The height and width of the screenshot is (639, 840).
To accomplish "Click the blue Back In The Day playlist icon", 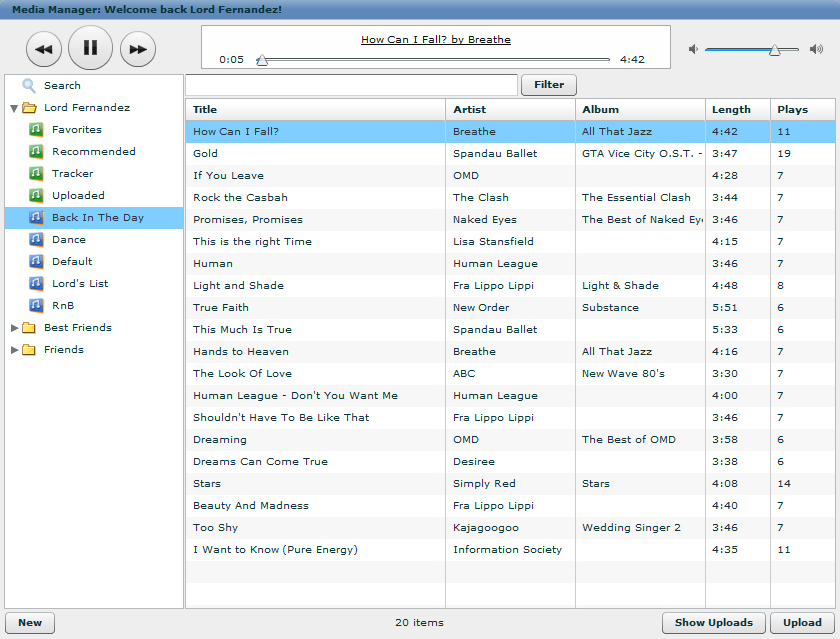I will pos(36,217).
